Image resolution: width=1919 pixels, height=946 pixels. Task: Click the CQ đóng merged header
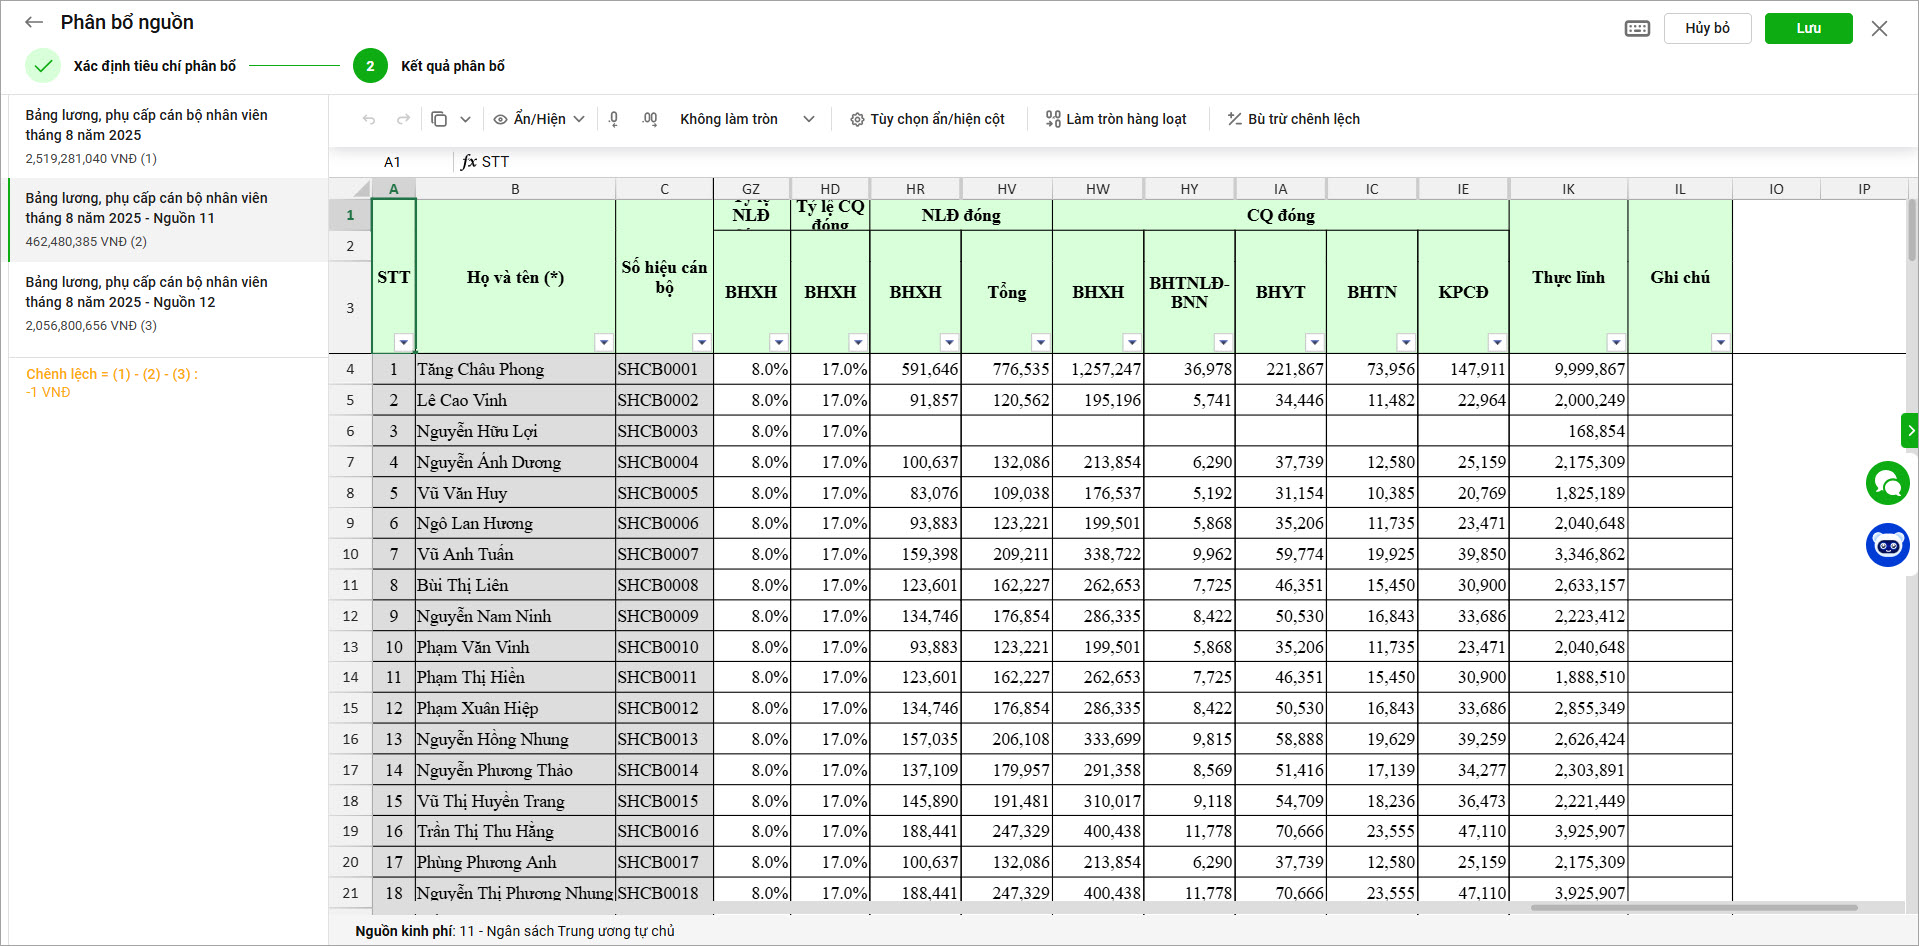tap(1280, 215)
